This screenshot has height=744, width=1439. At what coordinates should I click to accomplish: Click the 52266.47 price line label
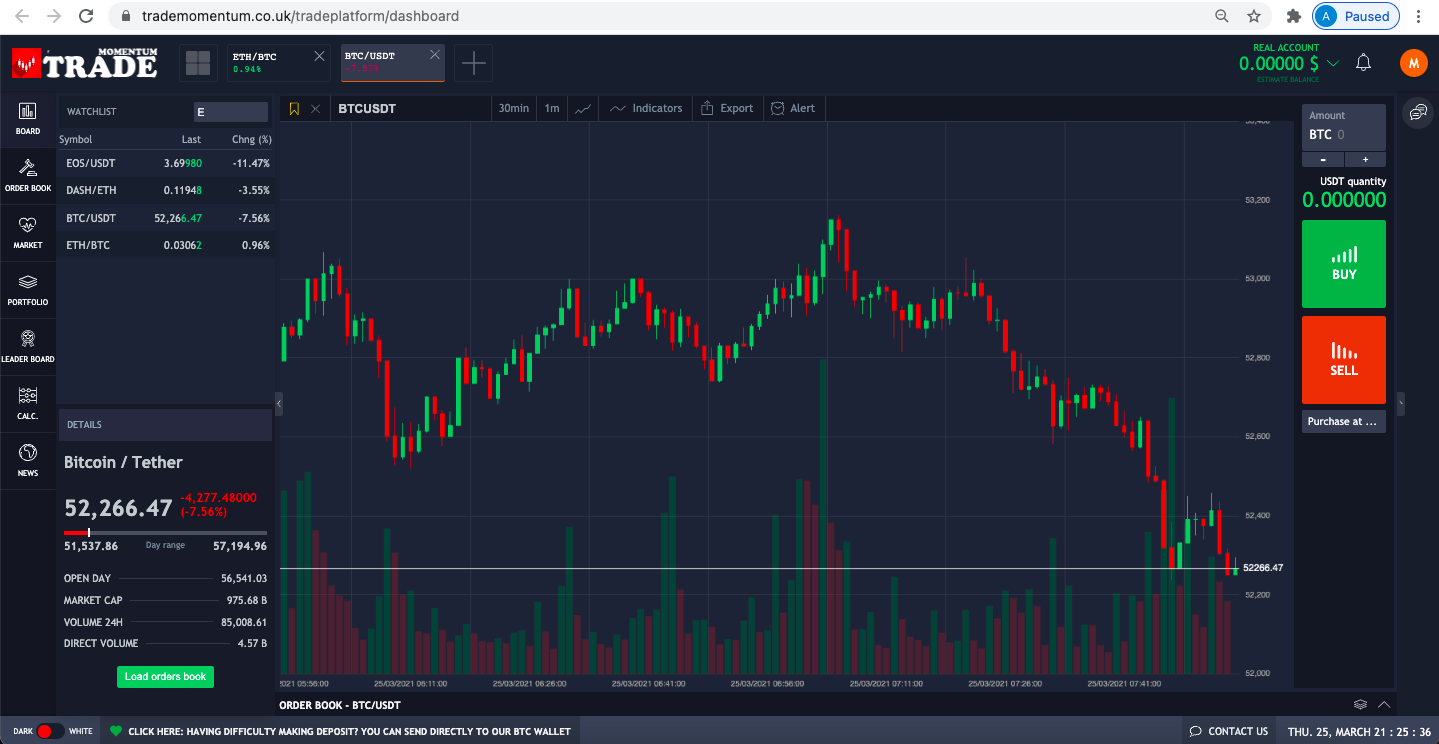(x=1262, y=568)
